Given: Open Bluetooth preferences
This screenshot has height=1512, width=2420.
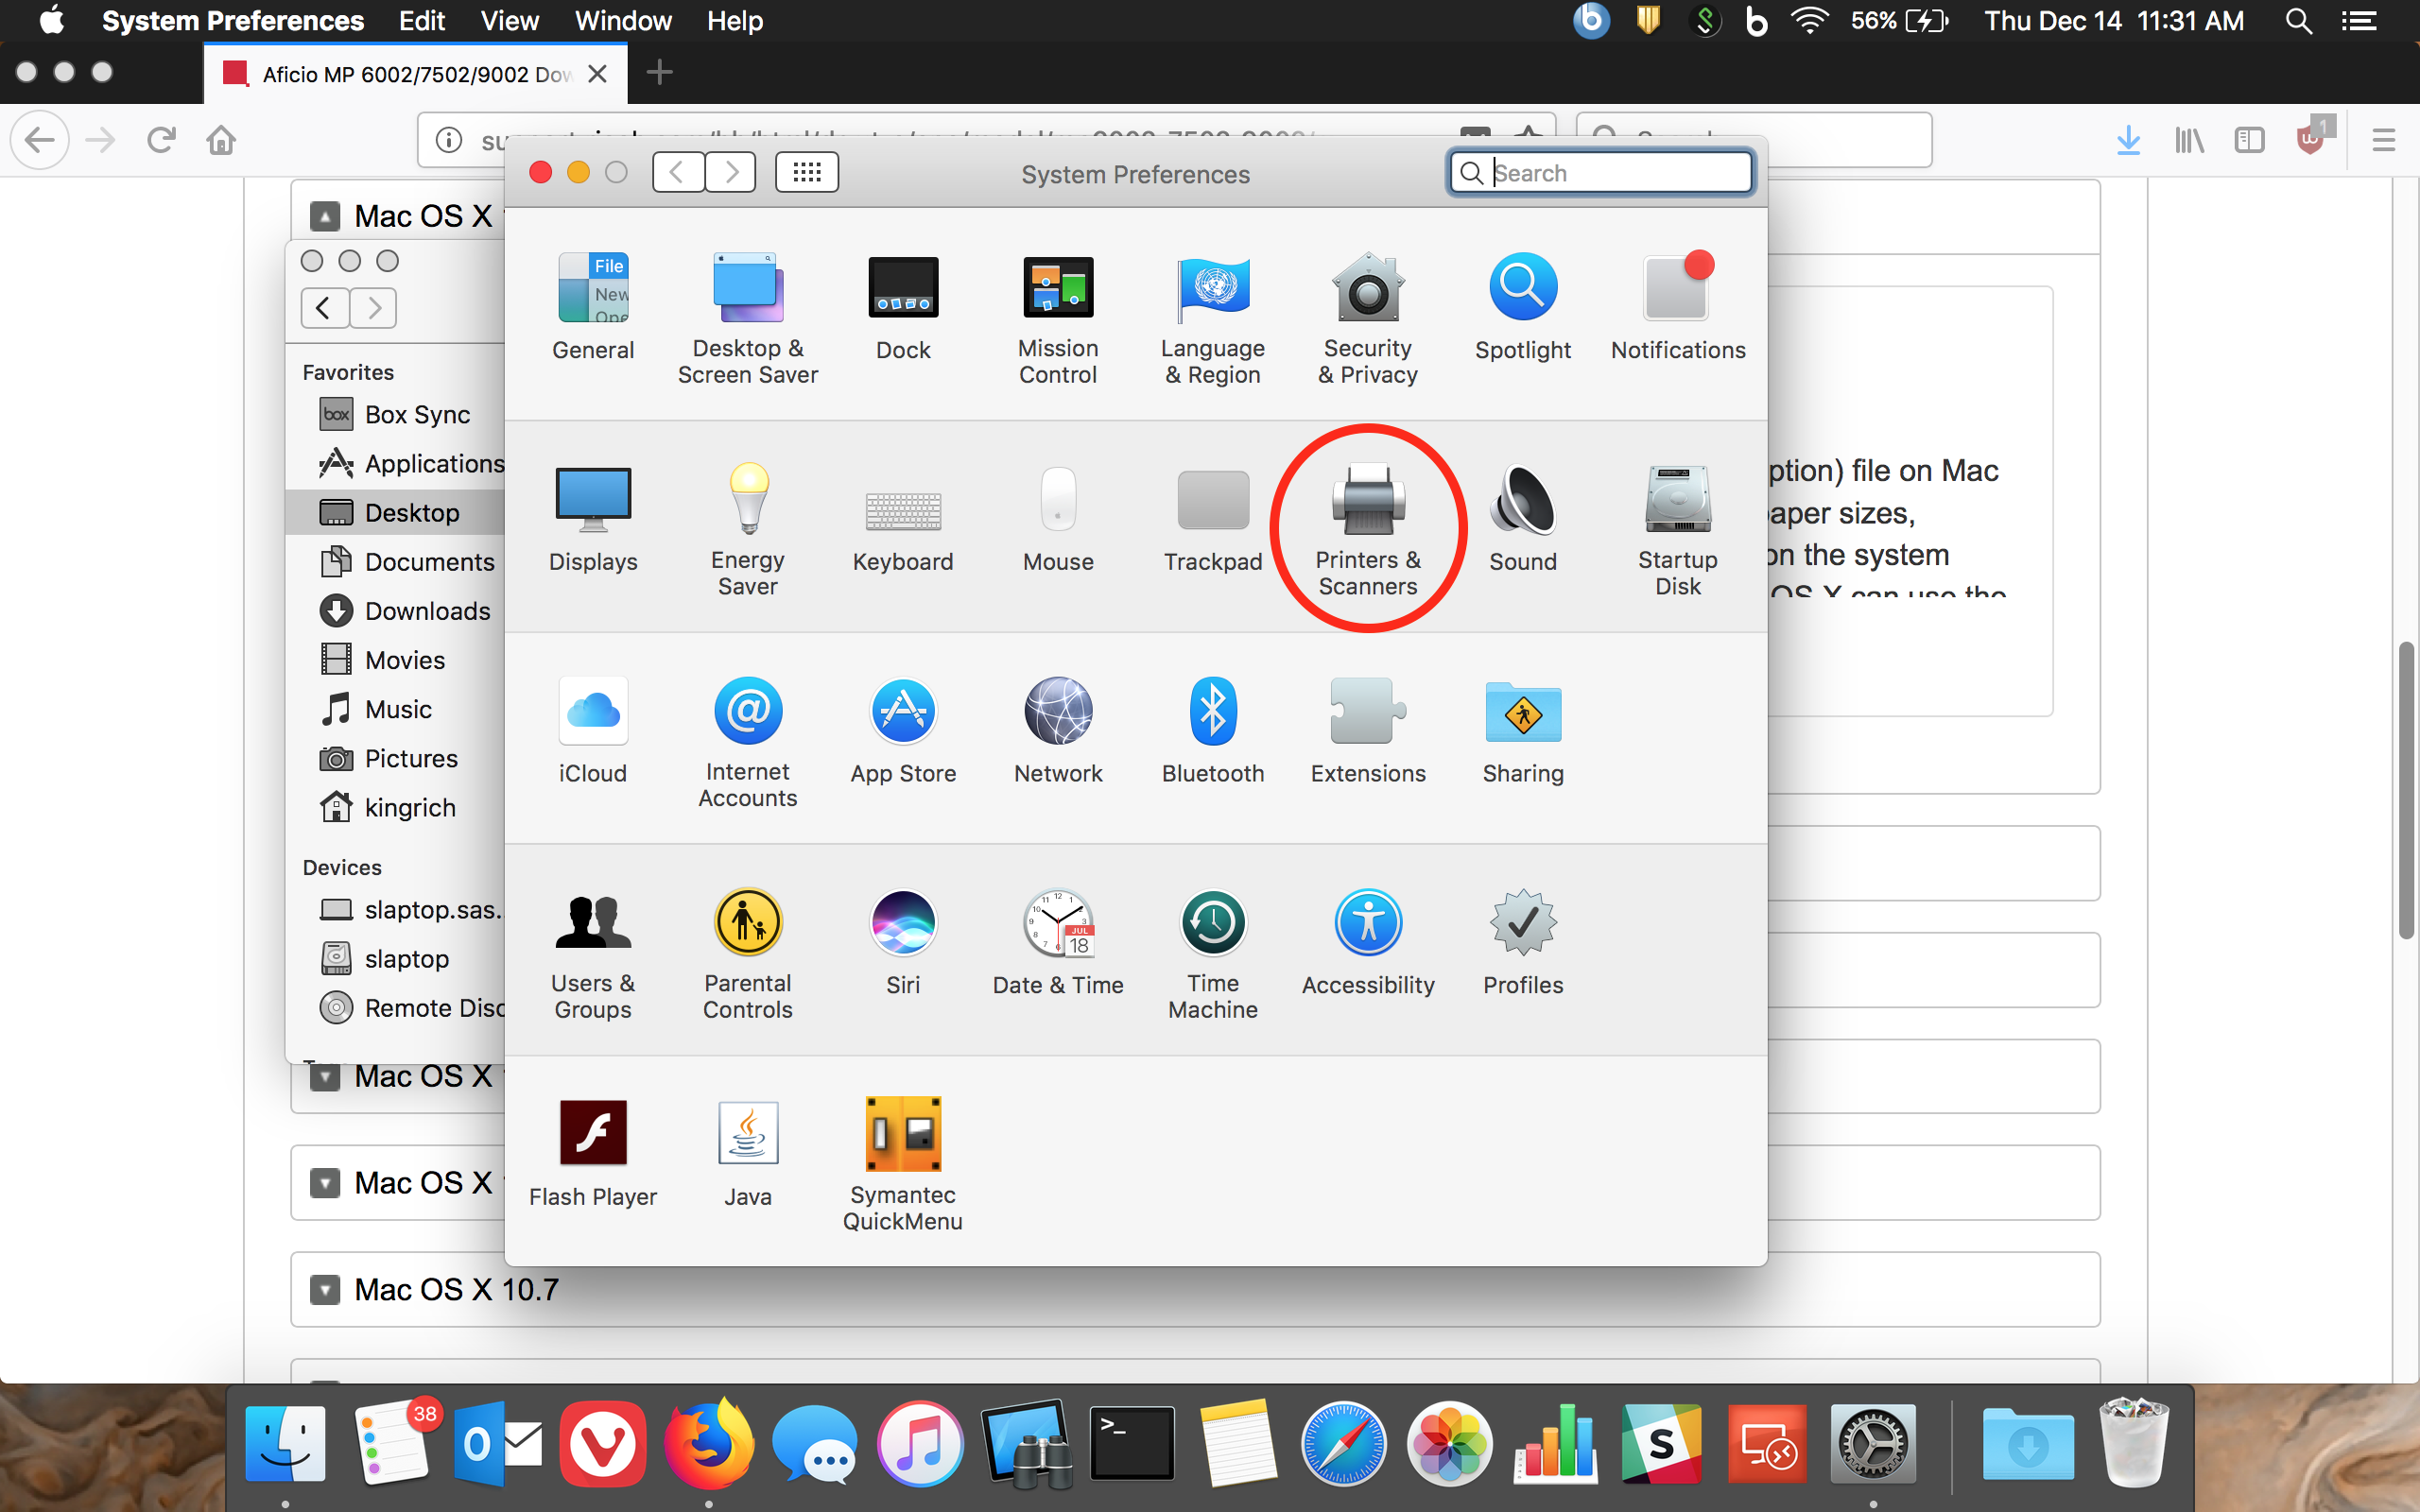Looking at the screenshot, I should coord(1213,731).
